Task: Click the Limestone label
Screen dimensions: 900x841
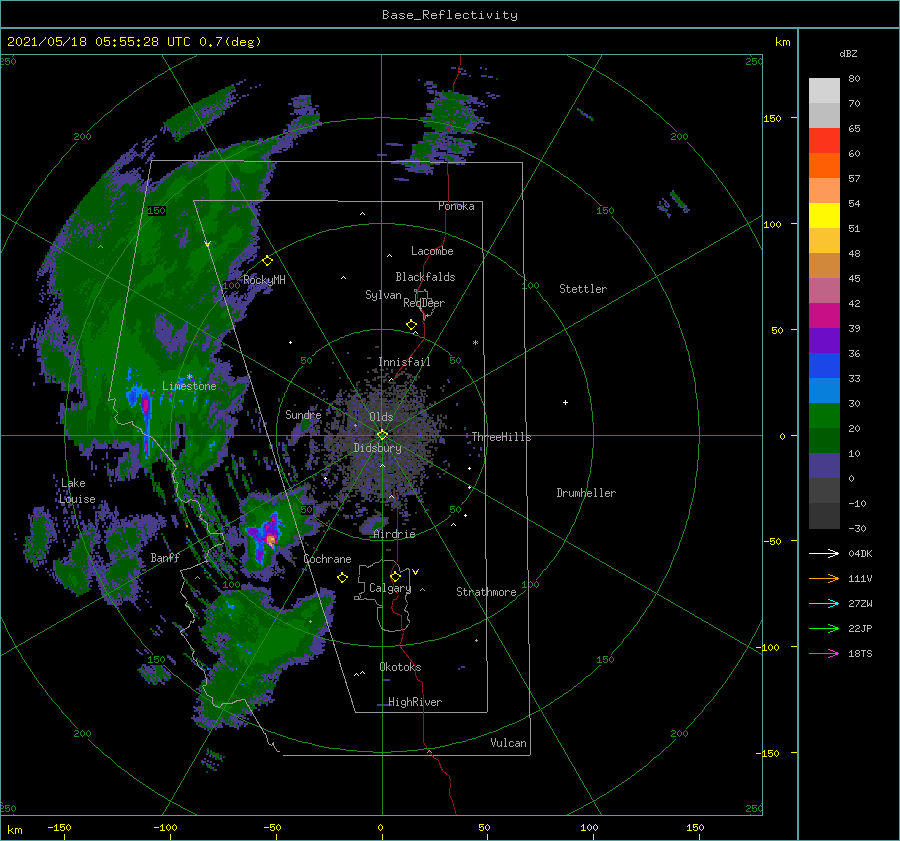Action: coord(189,386)
